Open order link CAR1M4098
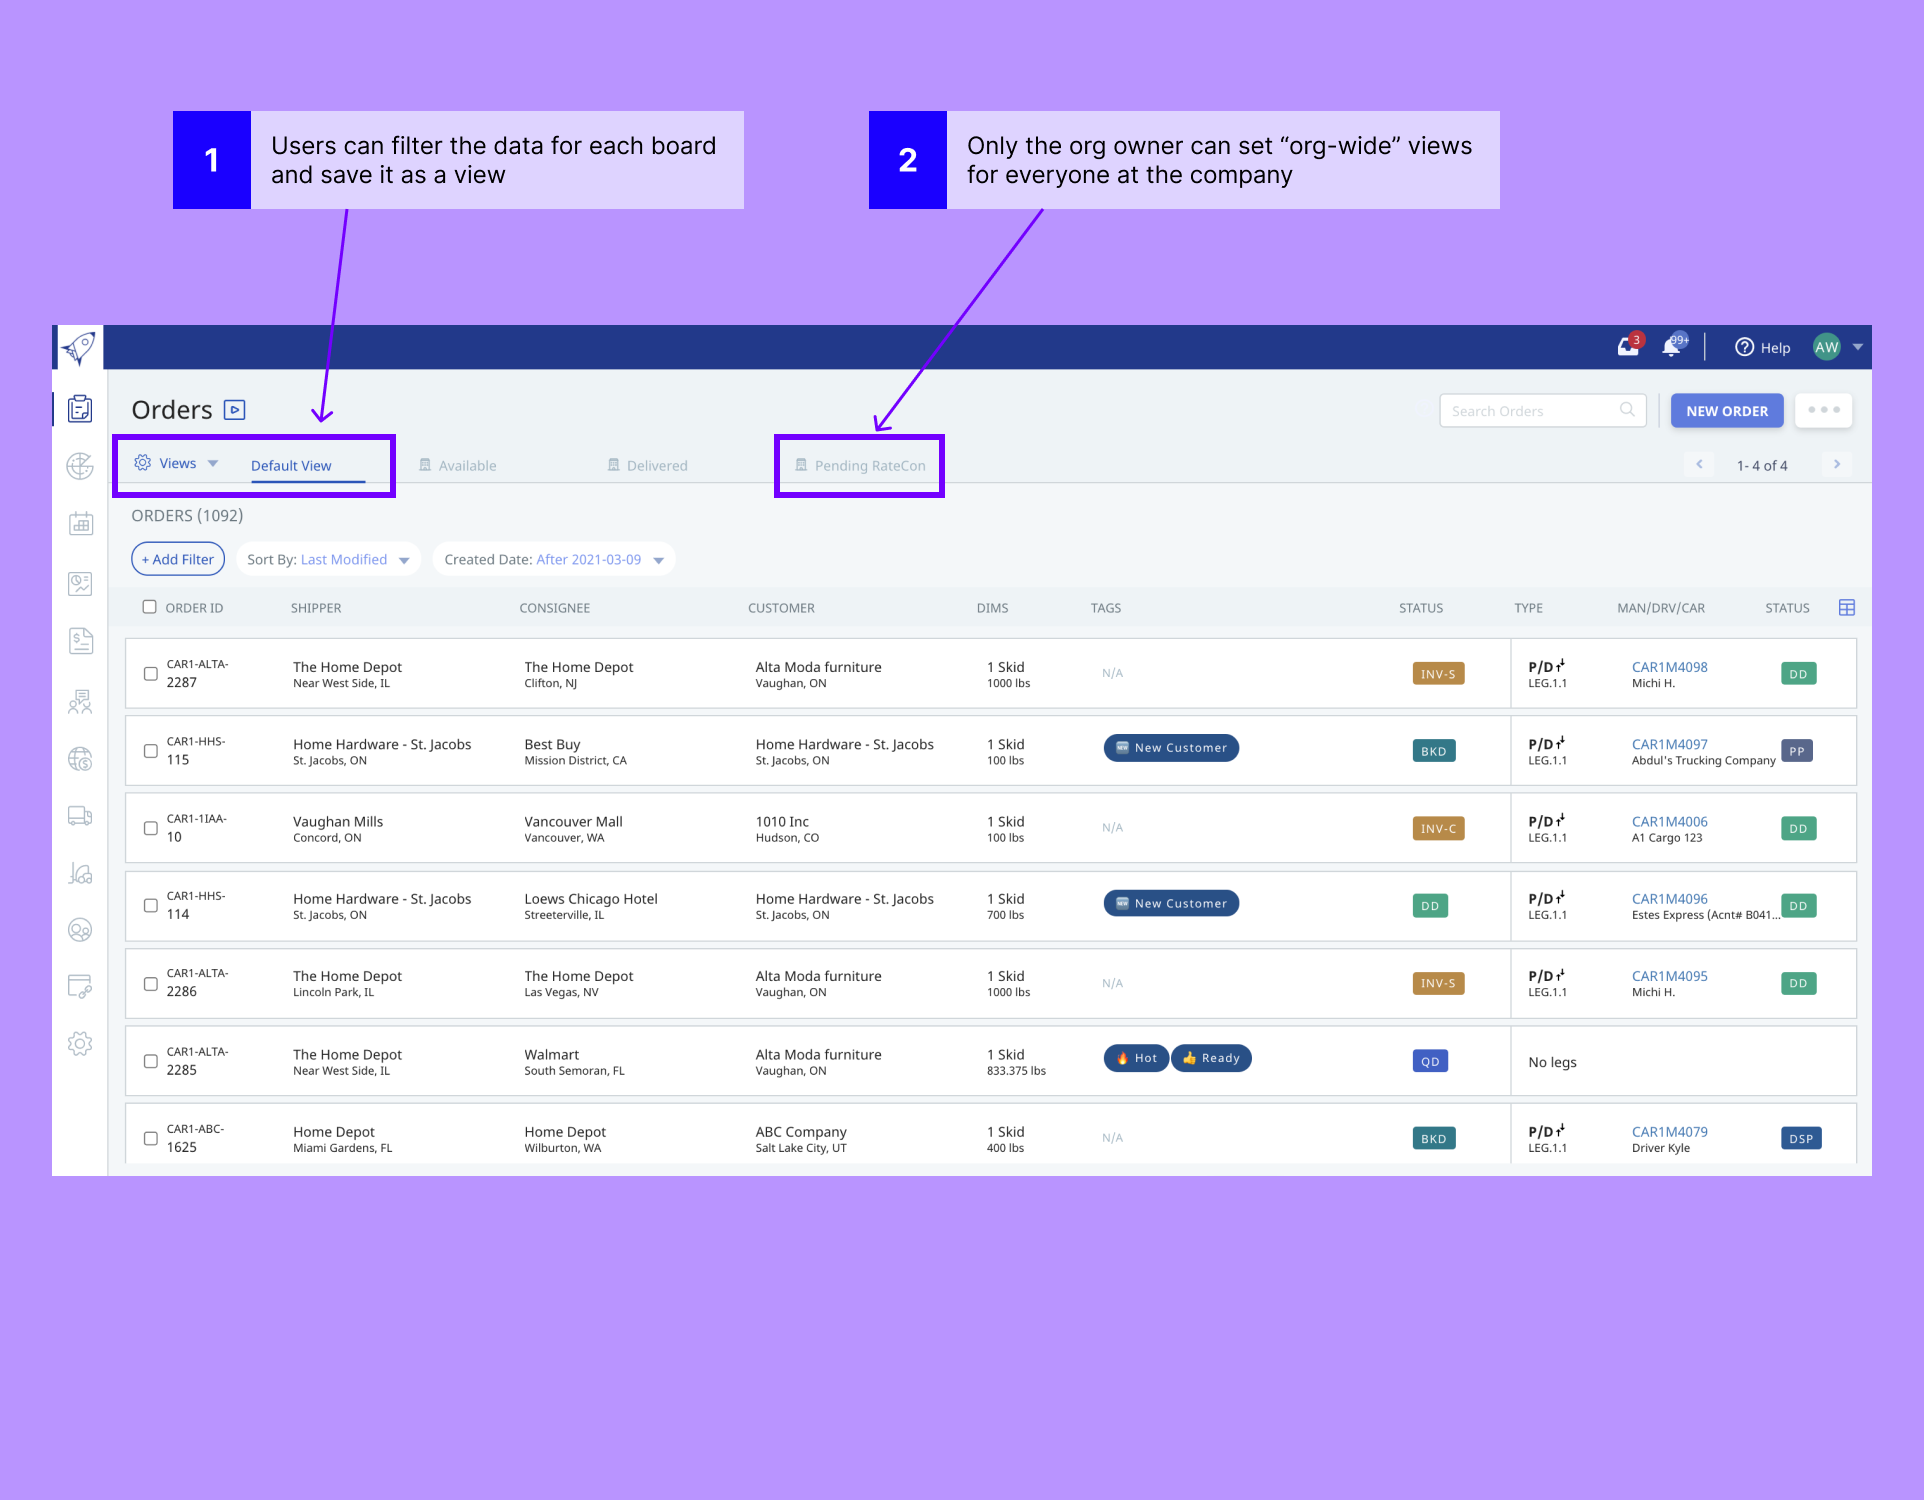The height and width of the screenshot is (1500, 1924). 1668,667
